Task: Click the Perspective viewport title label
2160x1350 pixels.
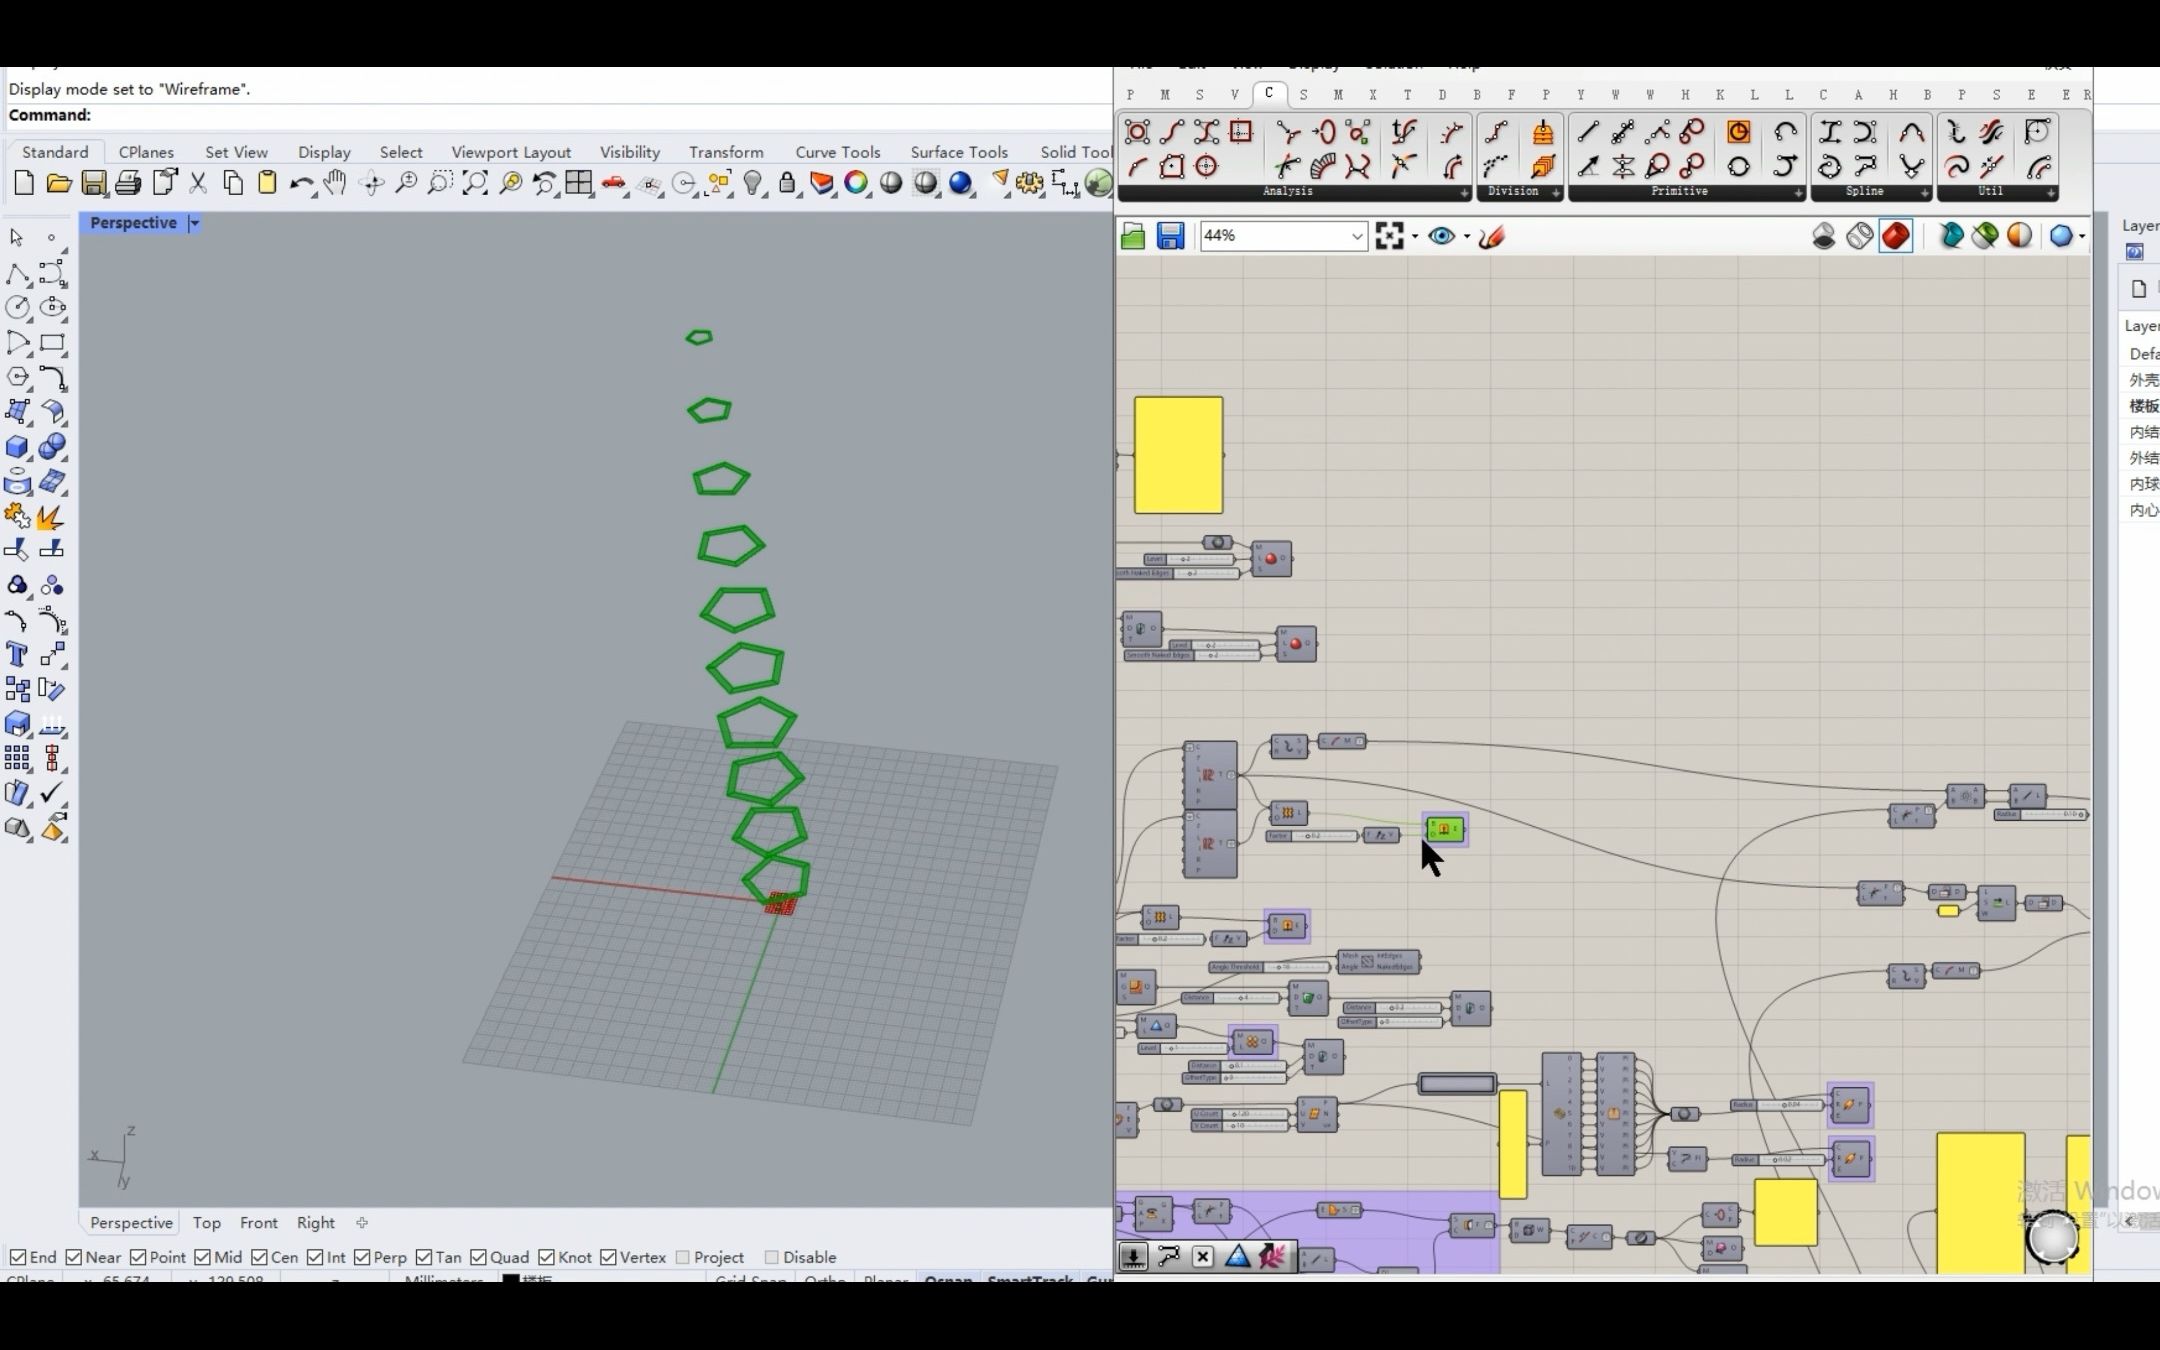Action: pyautogui.click(x=133, y=223)
